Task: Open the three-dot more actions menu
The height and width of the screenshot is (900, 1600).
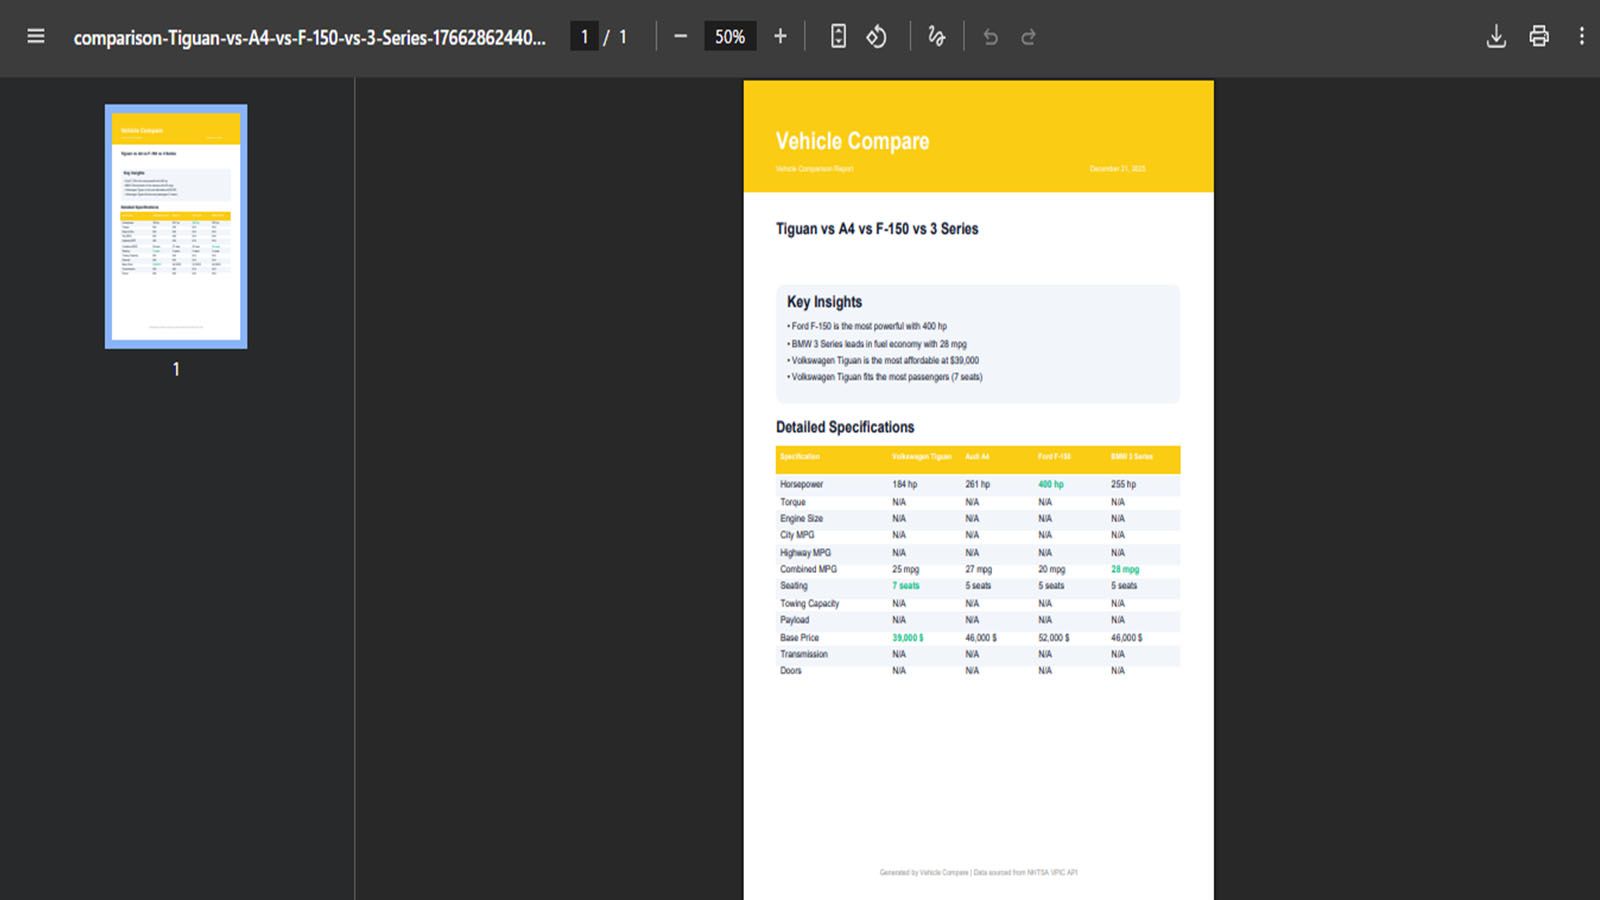Action: coord(1581,37)
